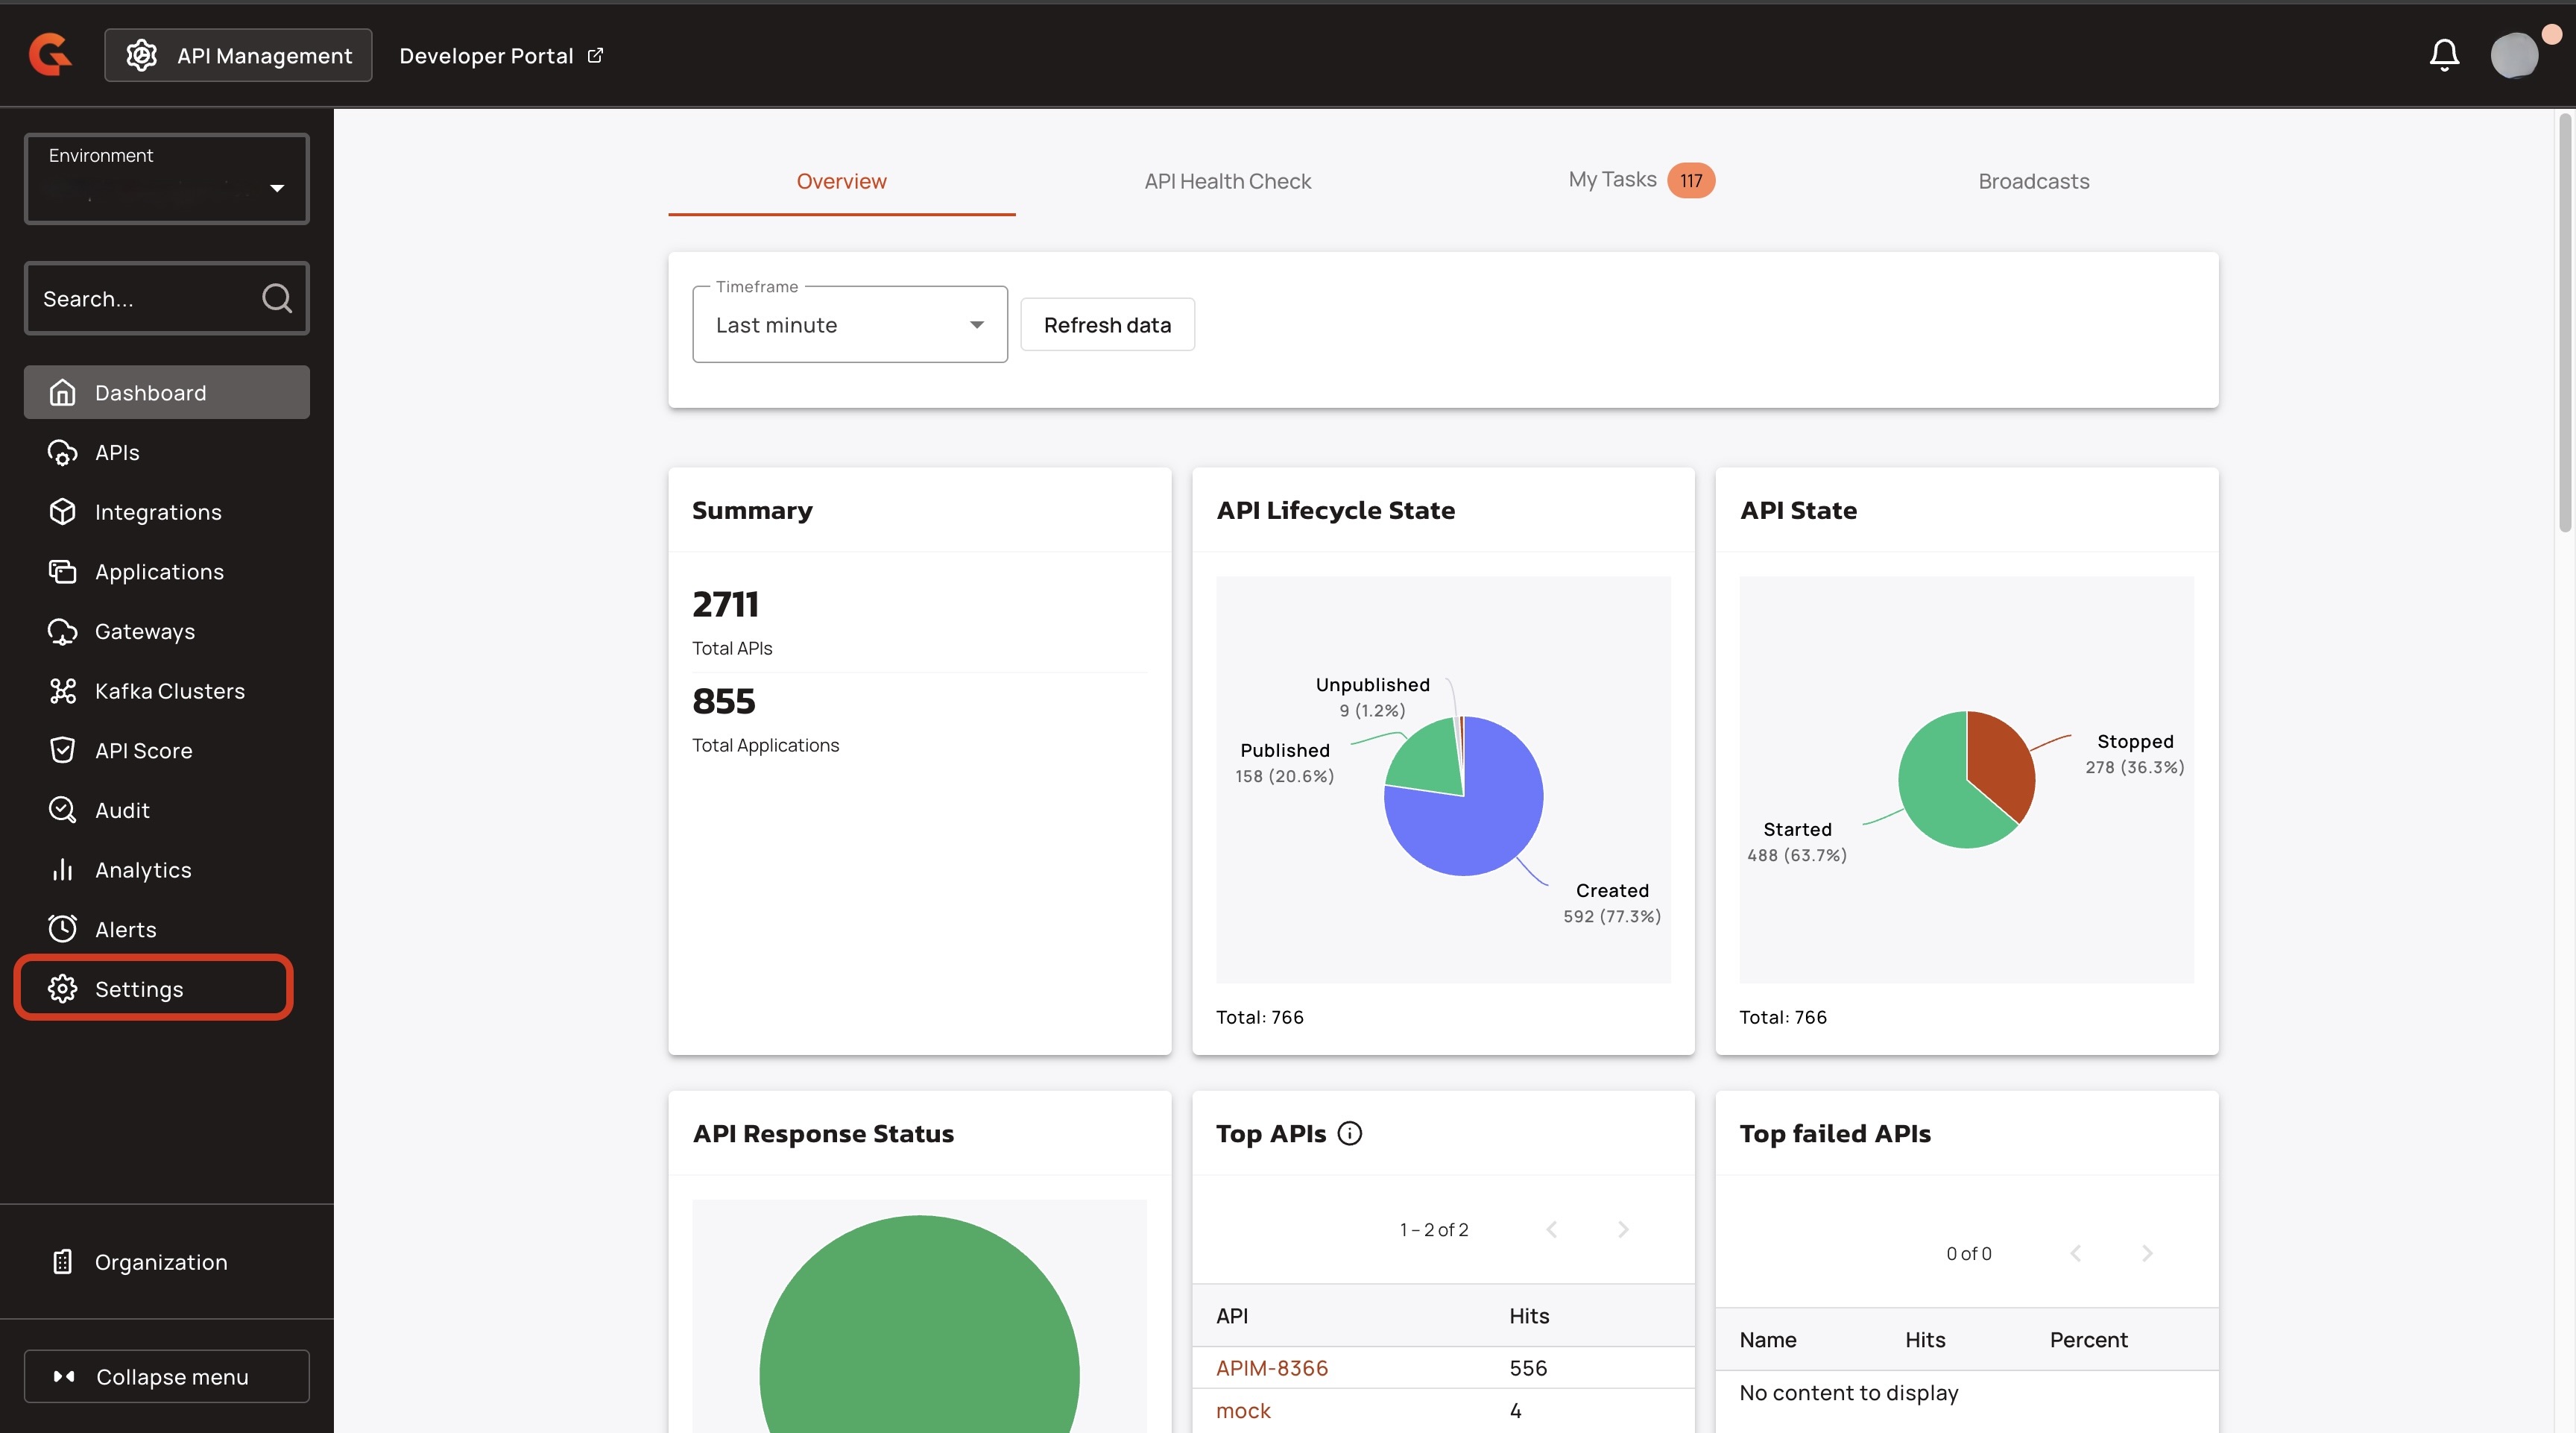Open the APIM-8366 API link

tap(1271, 1367)
